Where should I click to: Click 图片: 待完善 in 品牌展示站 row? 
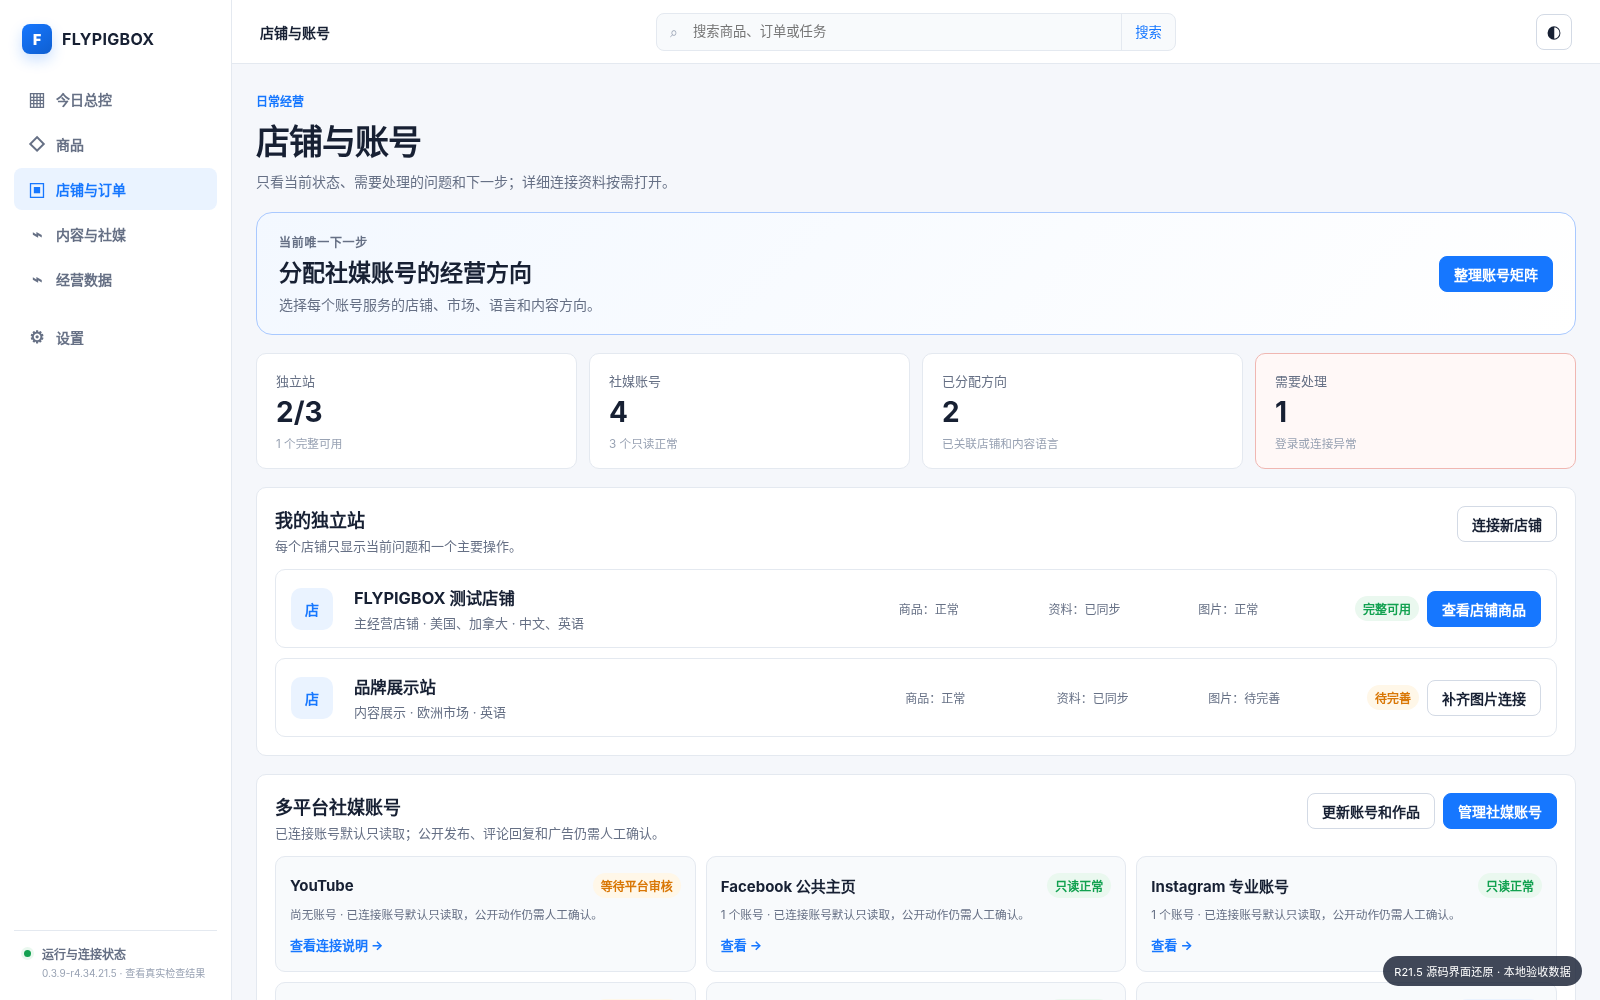[1244, 698]
